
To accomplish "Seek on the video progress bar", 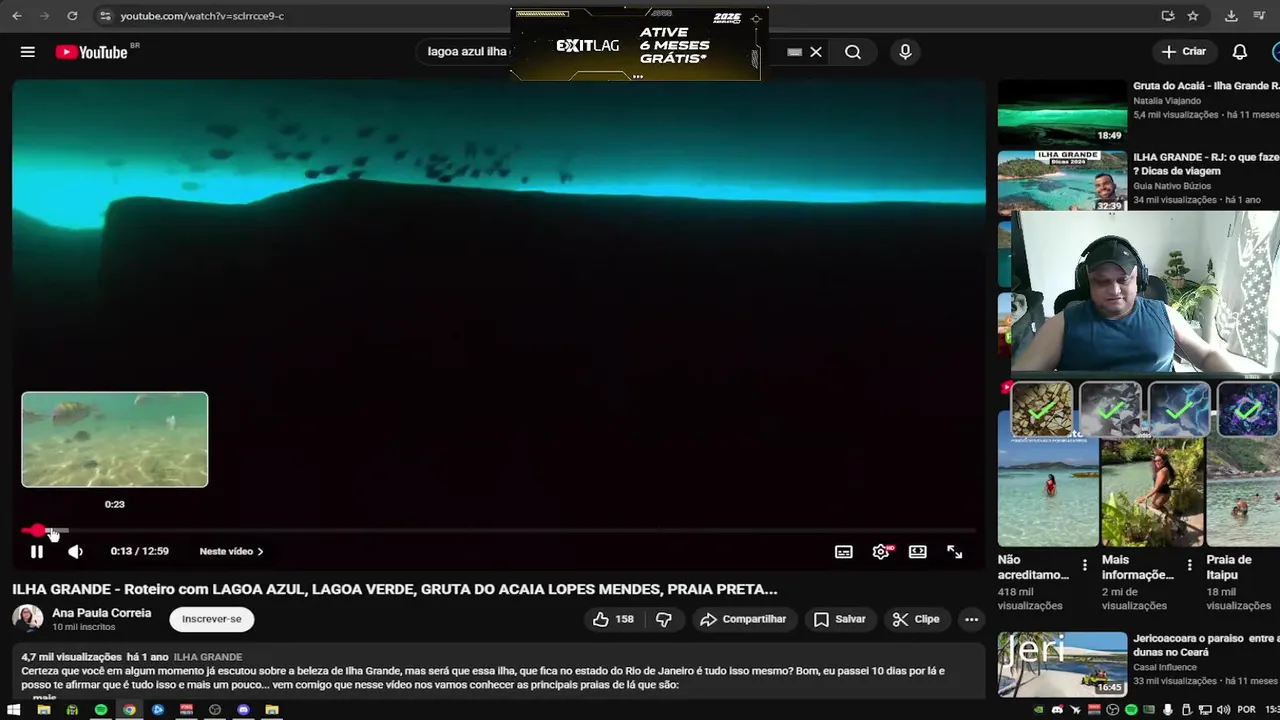I will (x=498, y=531).
